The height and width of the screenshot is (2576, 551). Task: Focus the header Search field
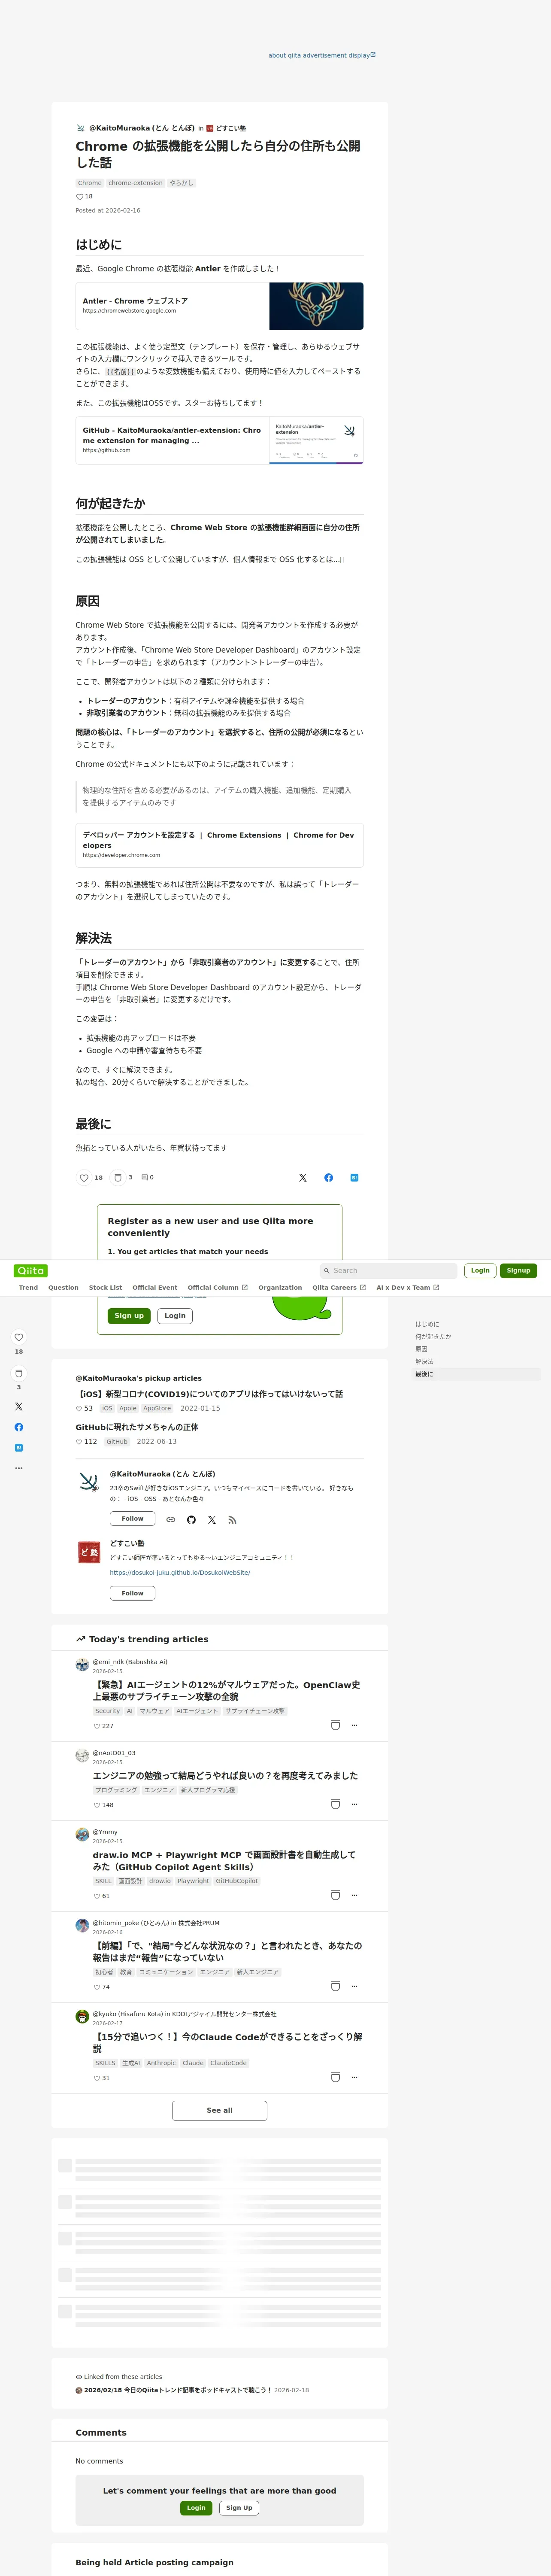pos(388,1270)
